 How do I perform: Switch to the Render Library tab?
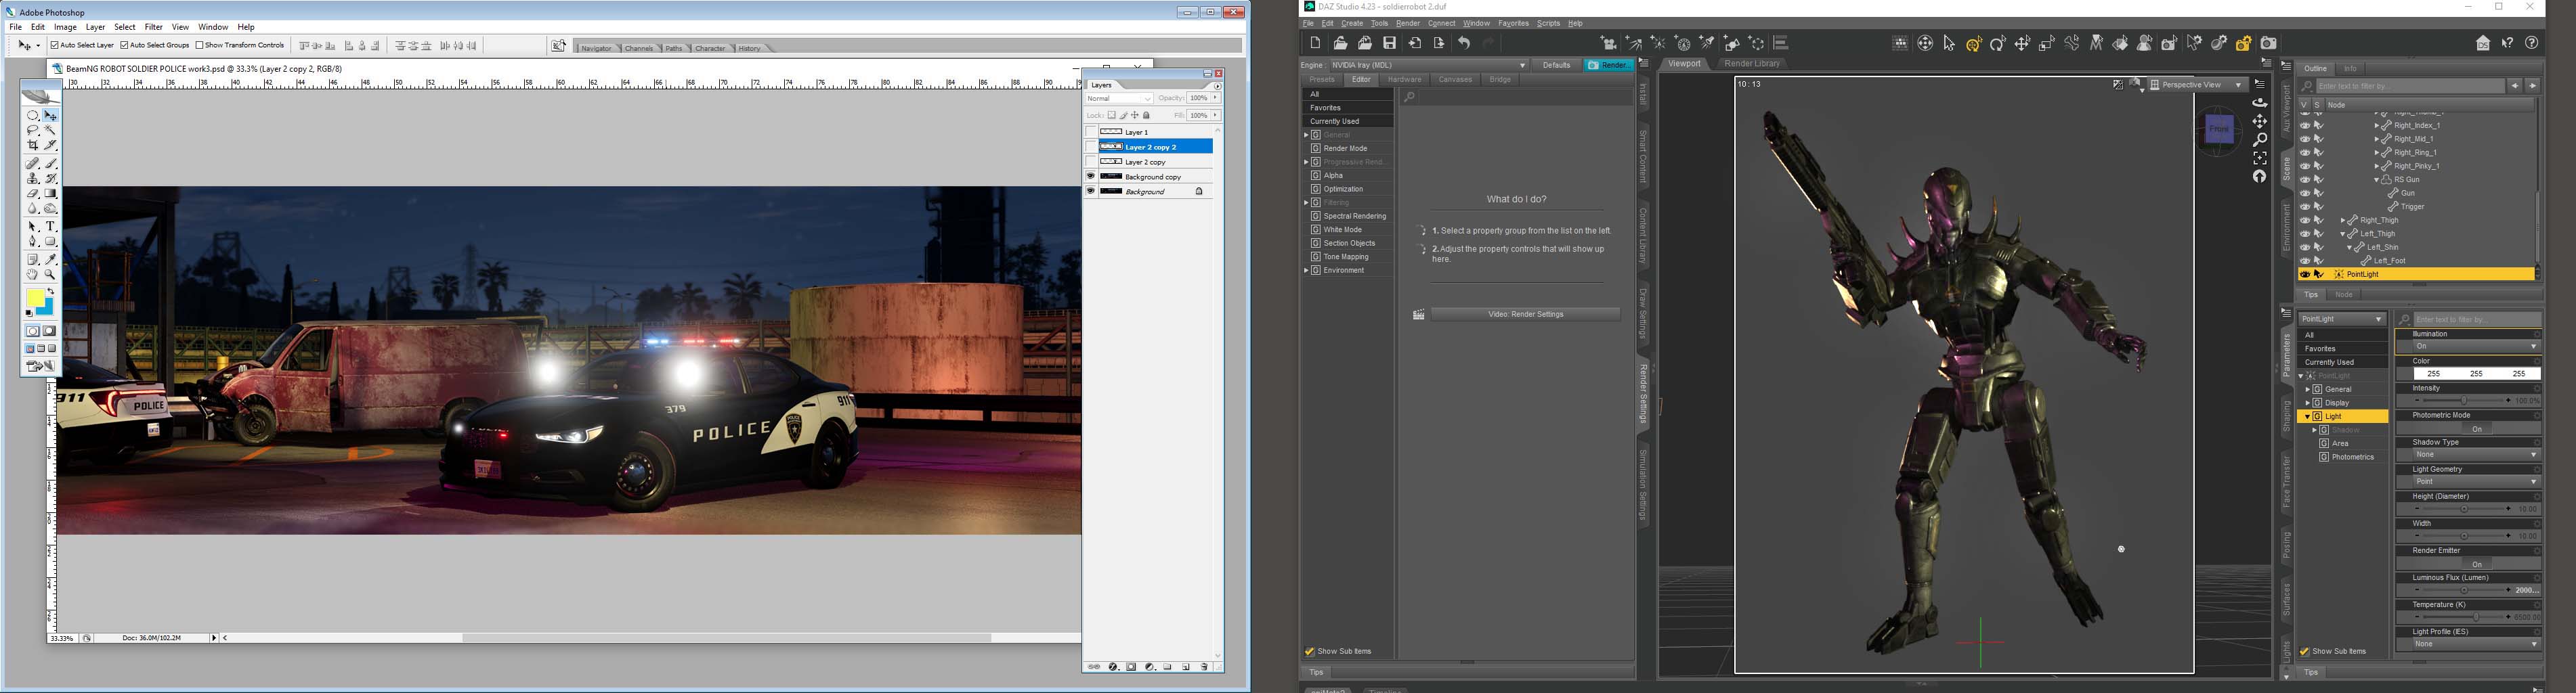(1752, 64)
